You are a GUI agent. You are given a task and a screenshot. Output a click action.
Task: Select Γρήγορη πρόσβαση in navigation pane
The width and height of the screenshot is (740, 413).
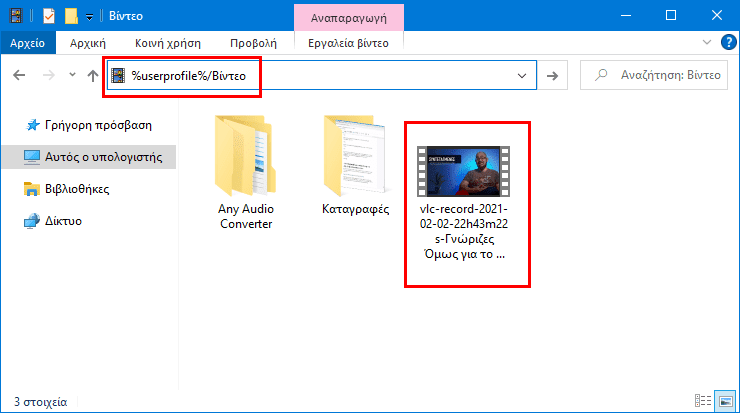[98, 125]
